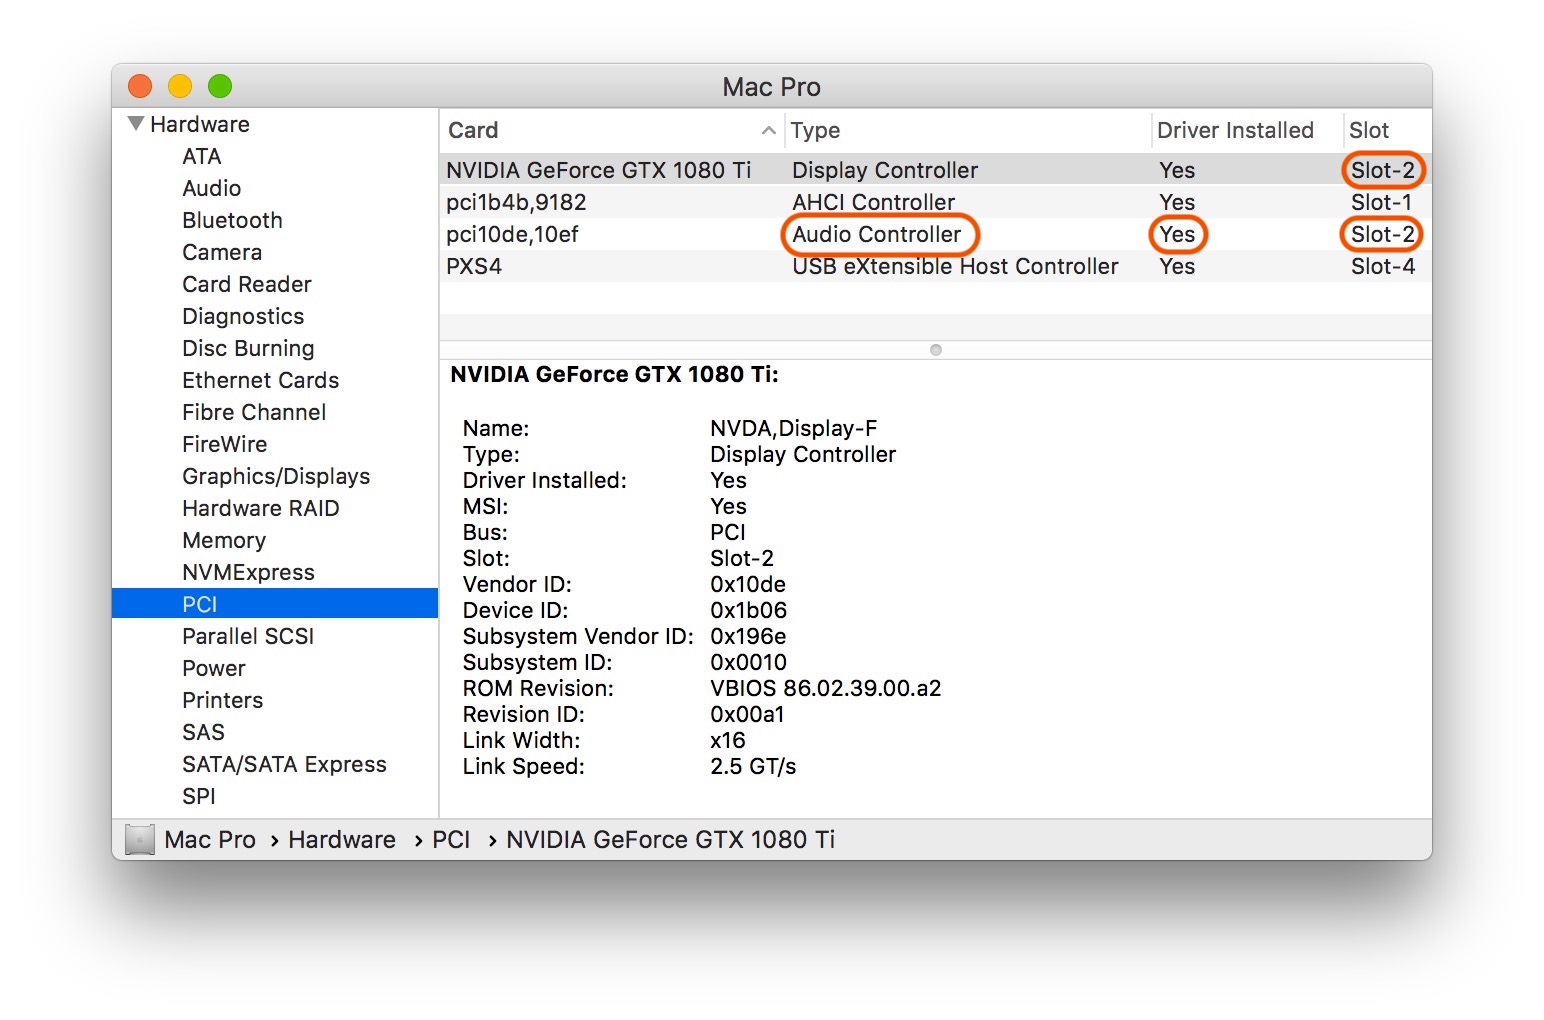
Task: Click the Vendor ID value 0x10de
Action: (x=748, y=584)
